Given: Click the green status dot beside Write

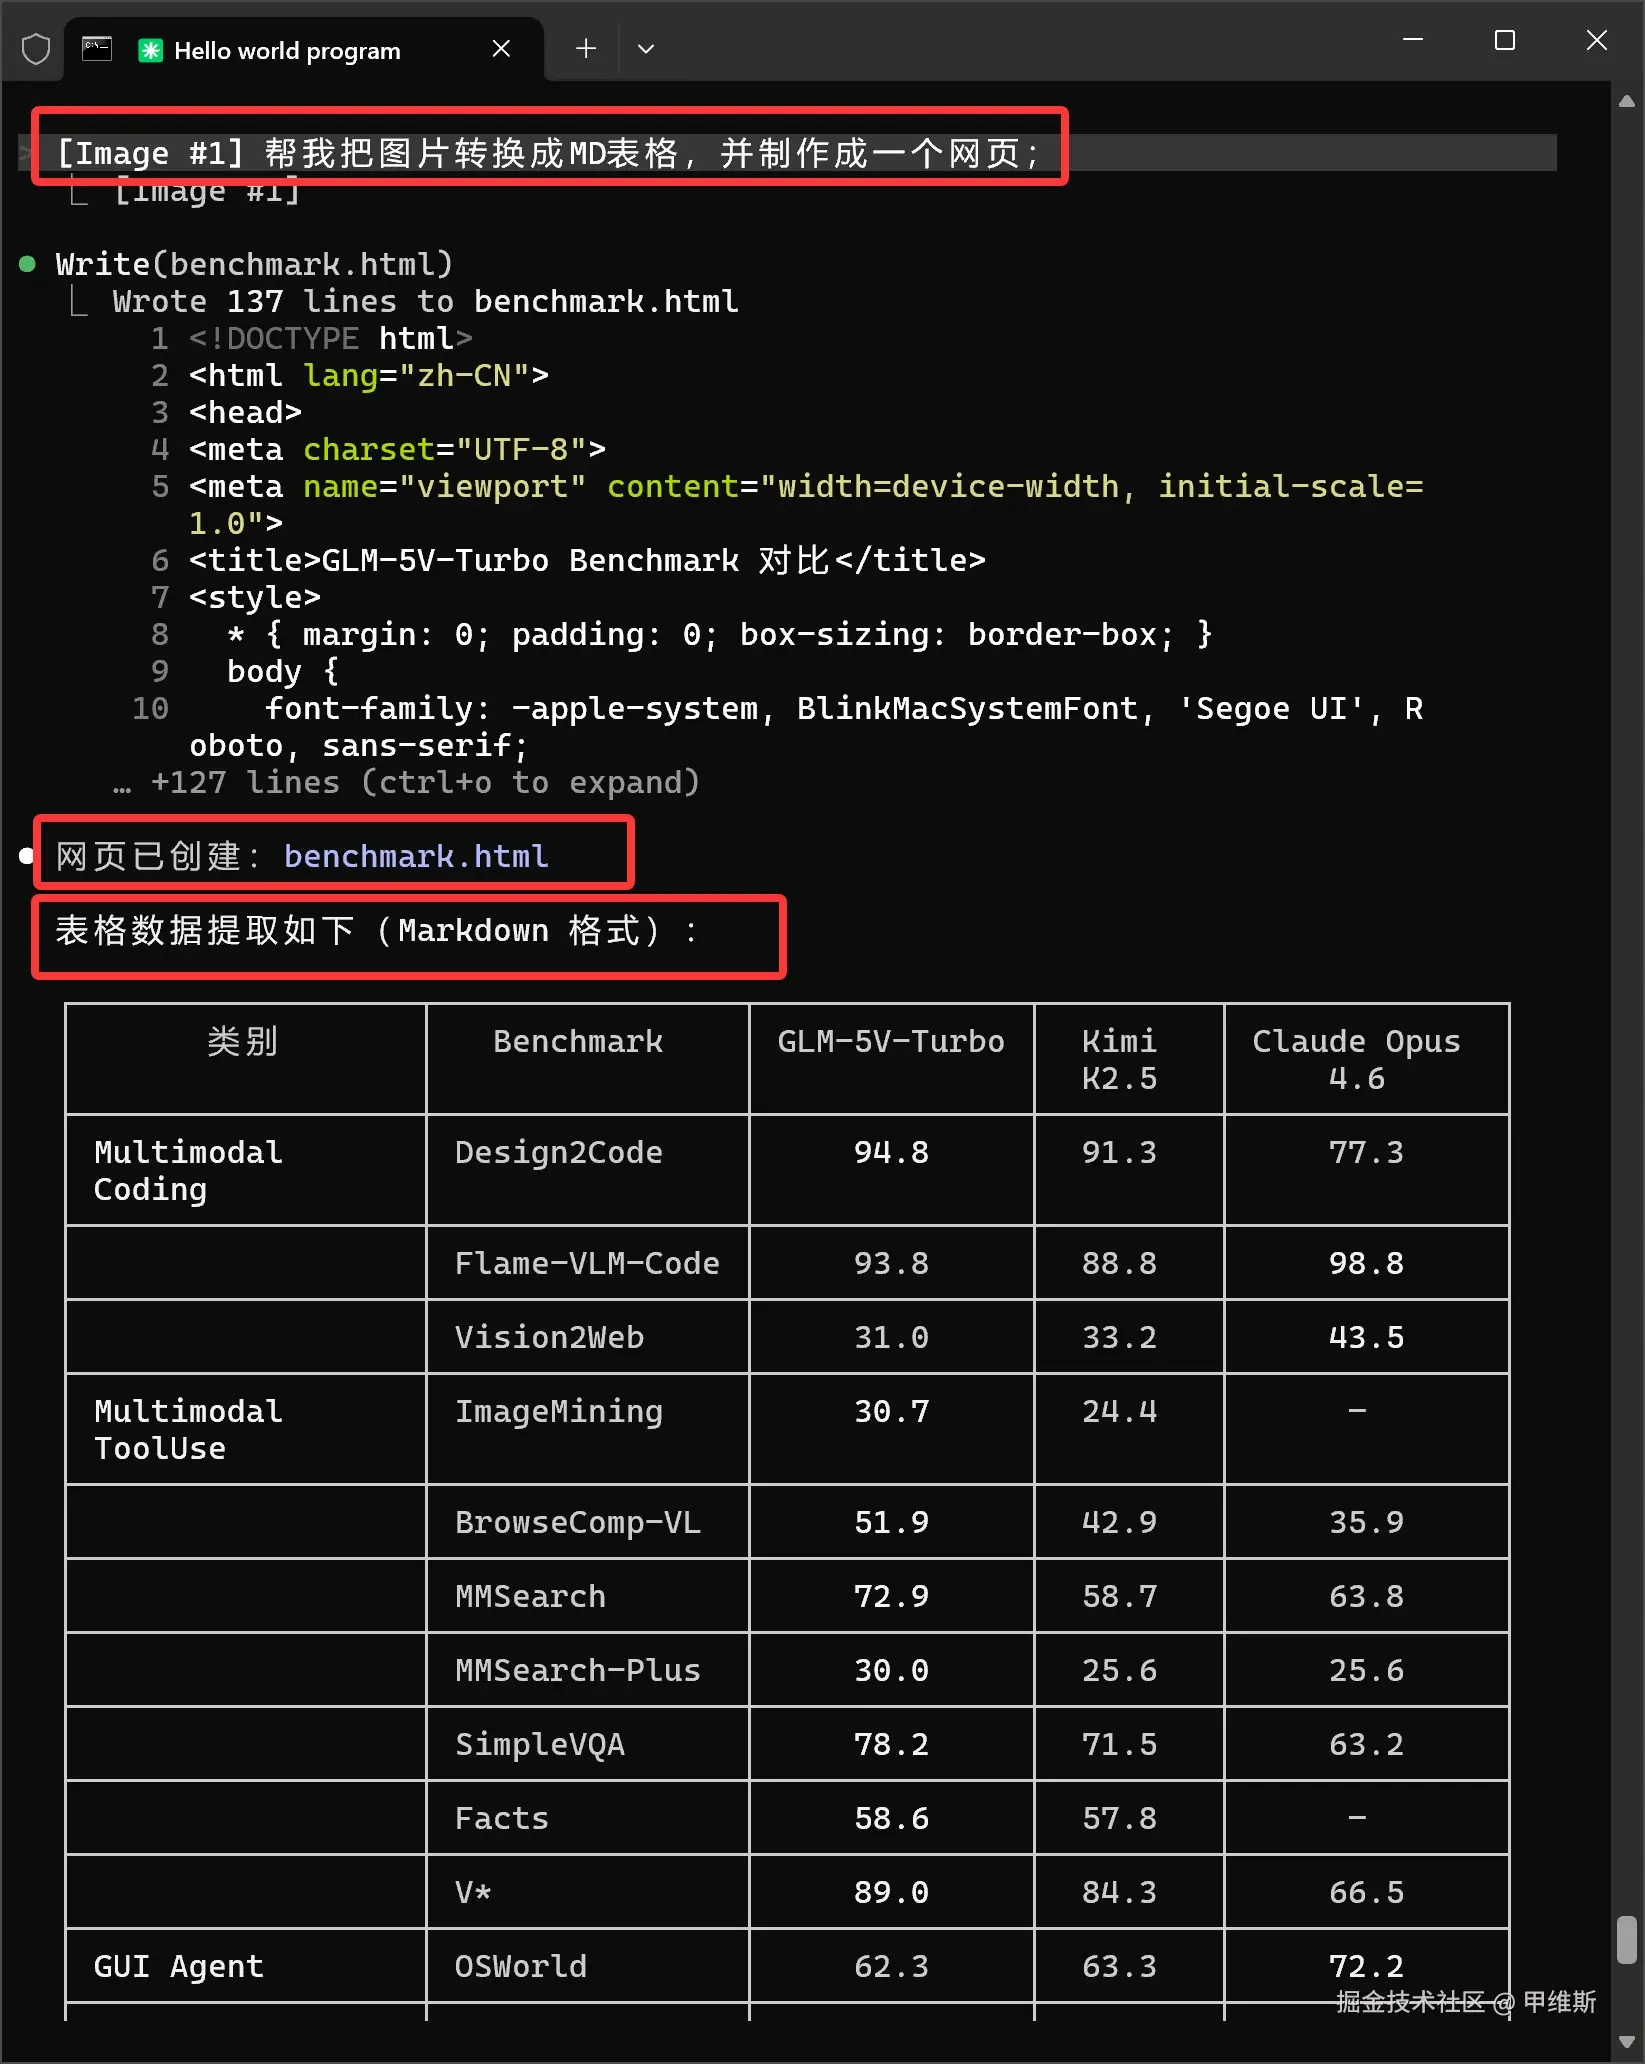Looking at the screenshot, I should tap(28, 264).
